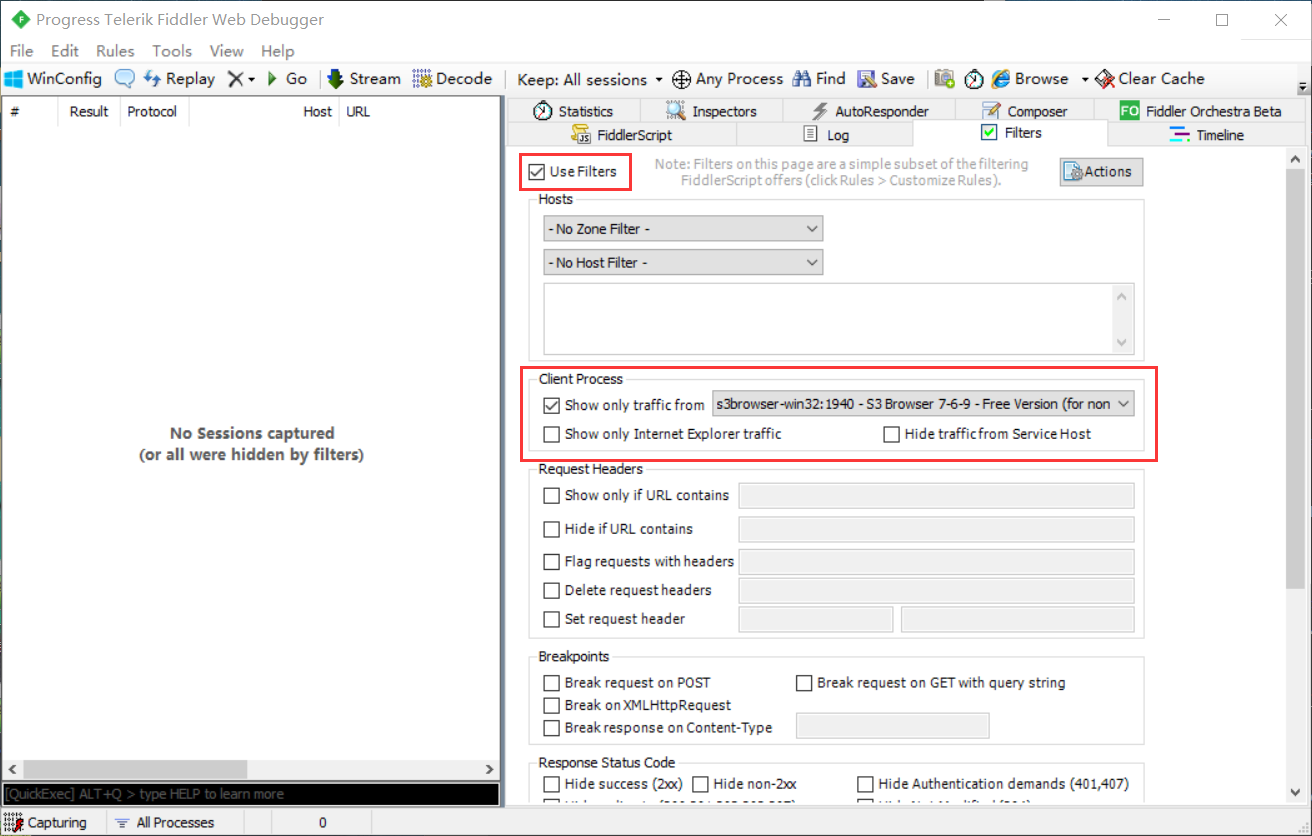Enable Flag requests with headers

(x=551, y=562)
